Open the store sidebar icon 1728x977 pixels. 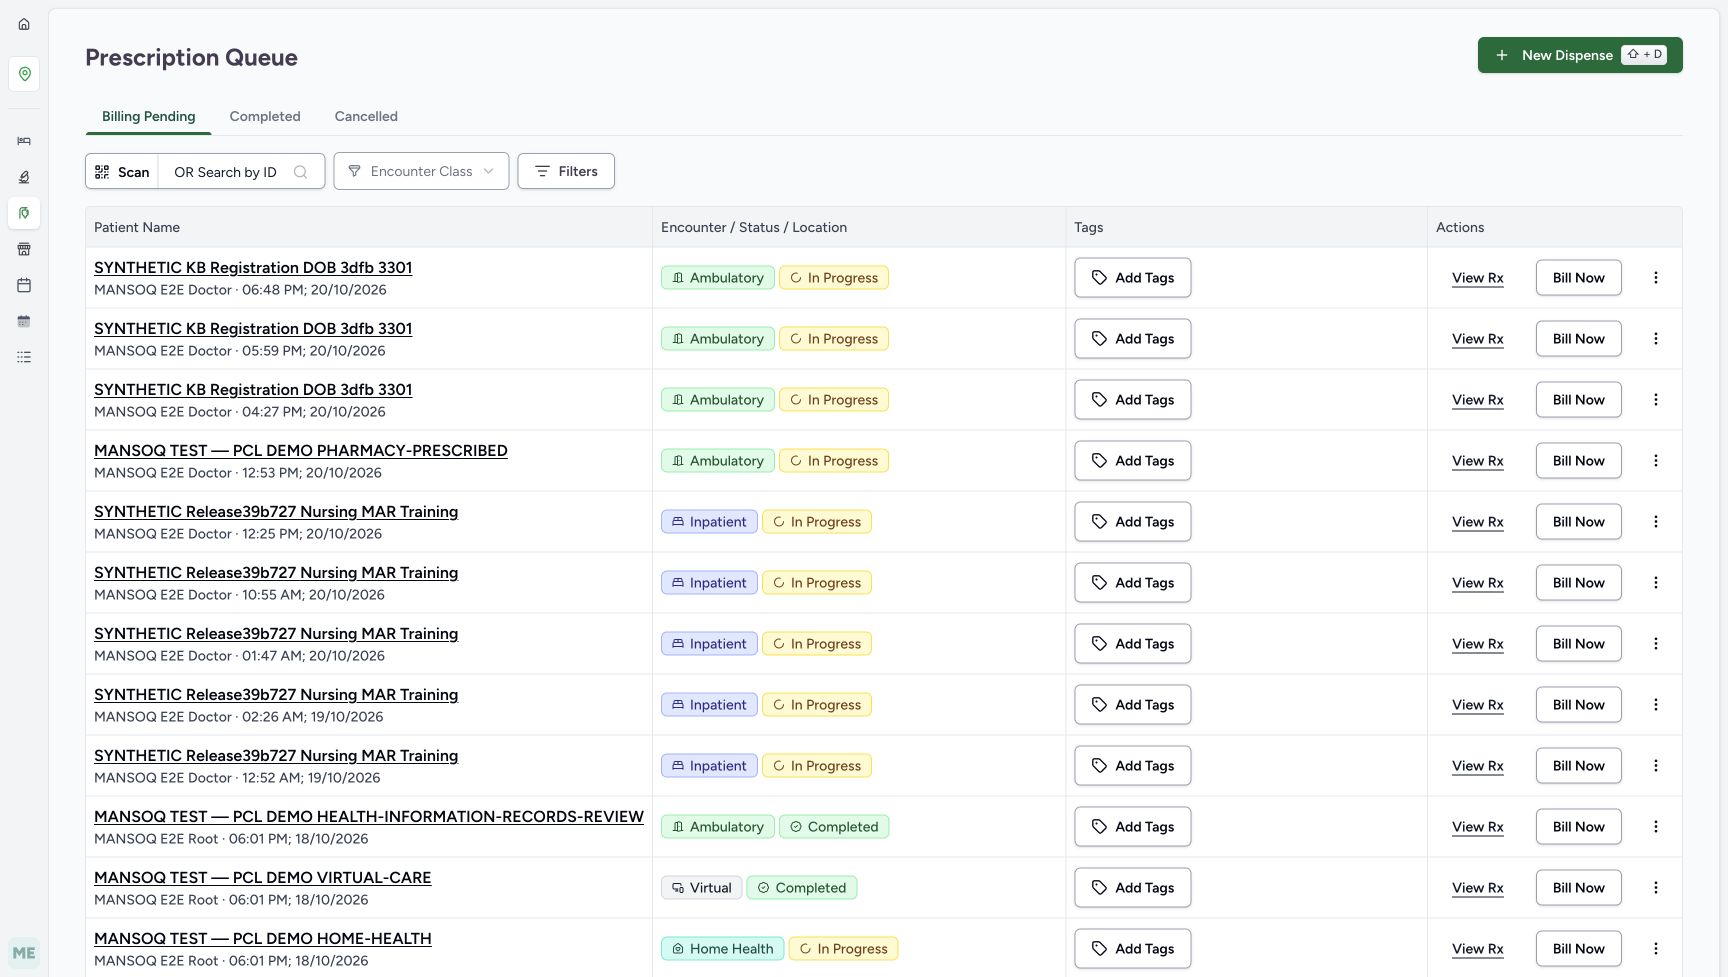(x=24, y=249)
